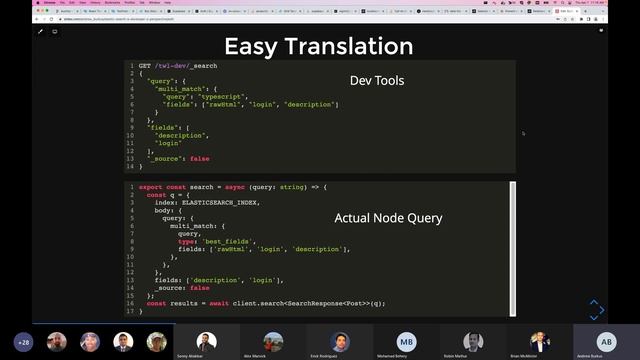Click the browser forward arrow
640x360 pixels.
(x=44, y=19)
